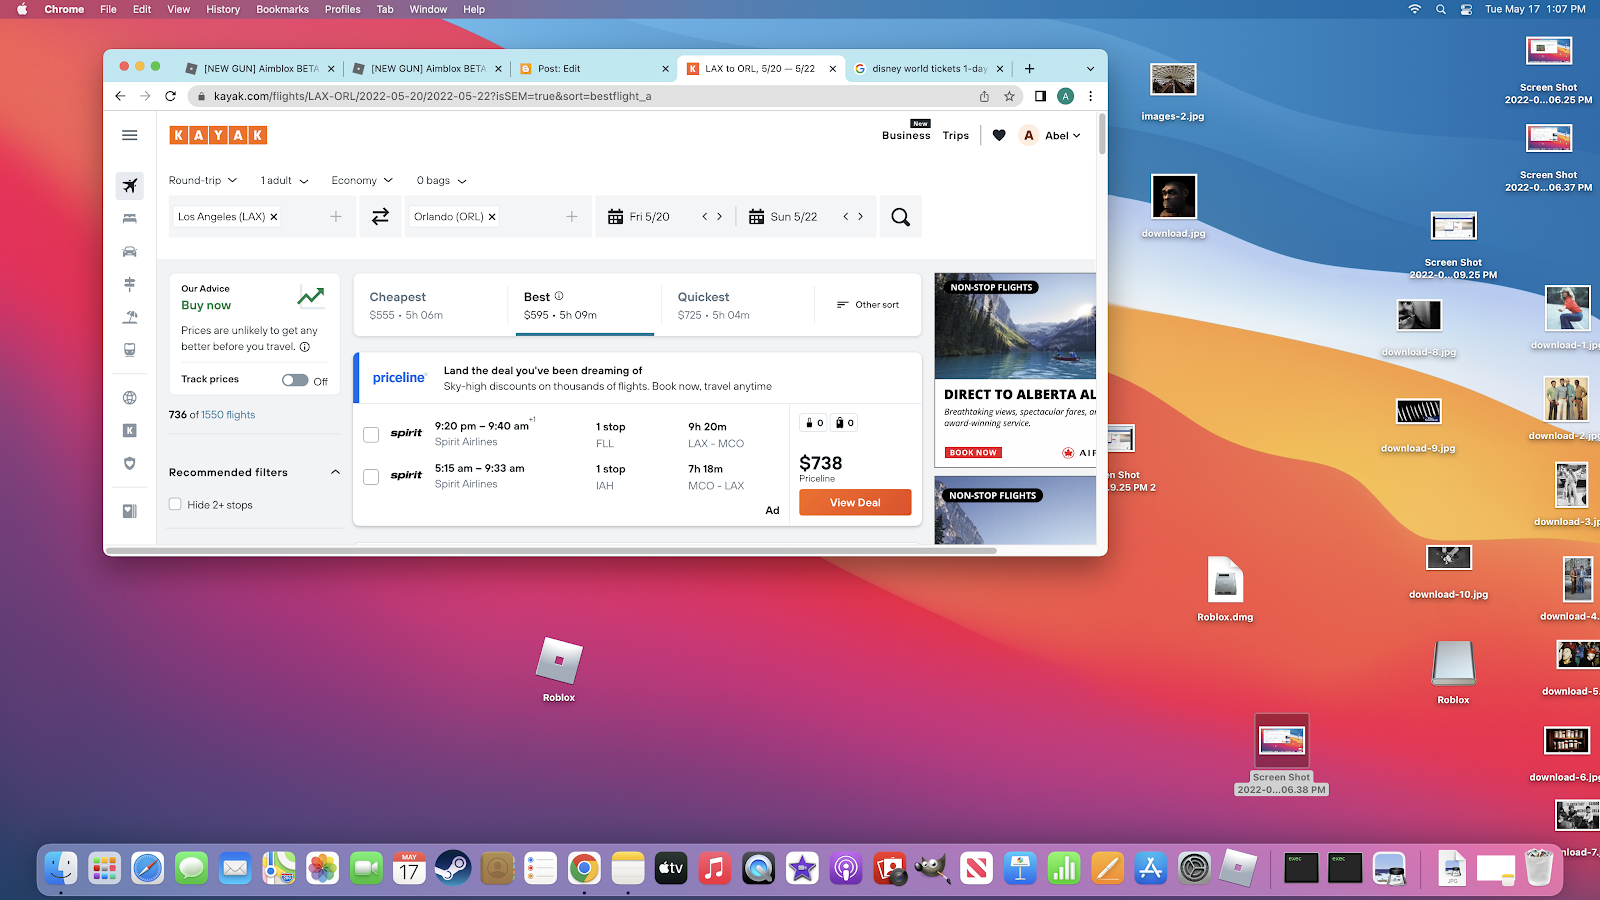The height and width of the screenshot is (900, 1600).
Task: Open the History menu in menu bar
Action: tap(223, 9)
